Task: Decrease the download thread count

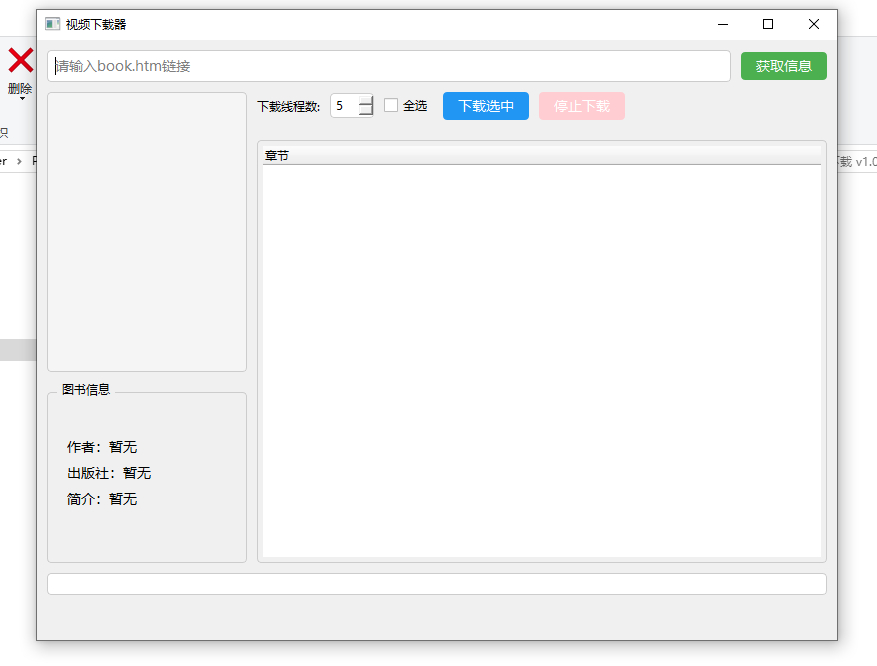Action: 366,111
